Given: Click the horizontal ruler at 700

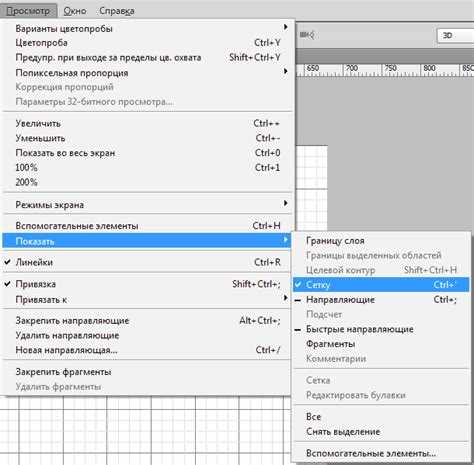Looking at the screenshot, I should (352, 69).
